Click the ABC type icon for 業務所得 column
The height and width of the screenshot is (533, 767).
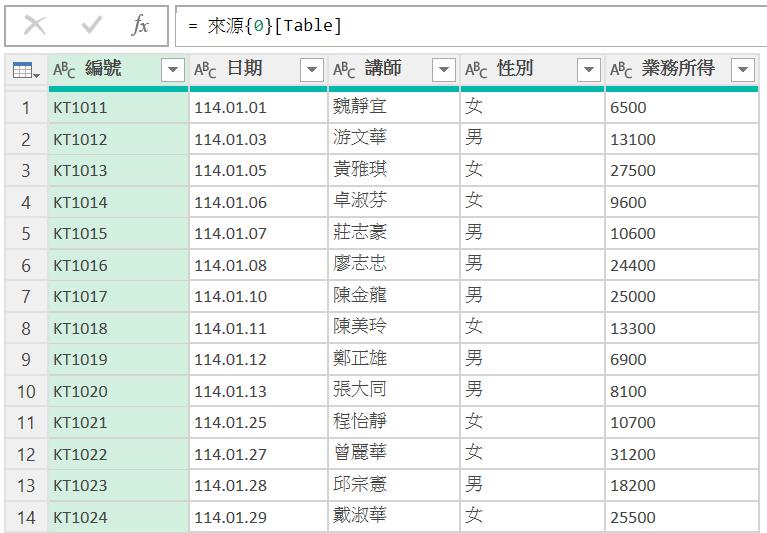pyautogui.click(x=621, y=69)
